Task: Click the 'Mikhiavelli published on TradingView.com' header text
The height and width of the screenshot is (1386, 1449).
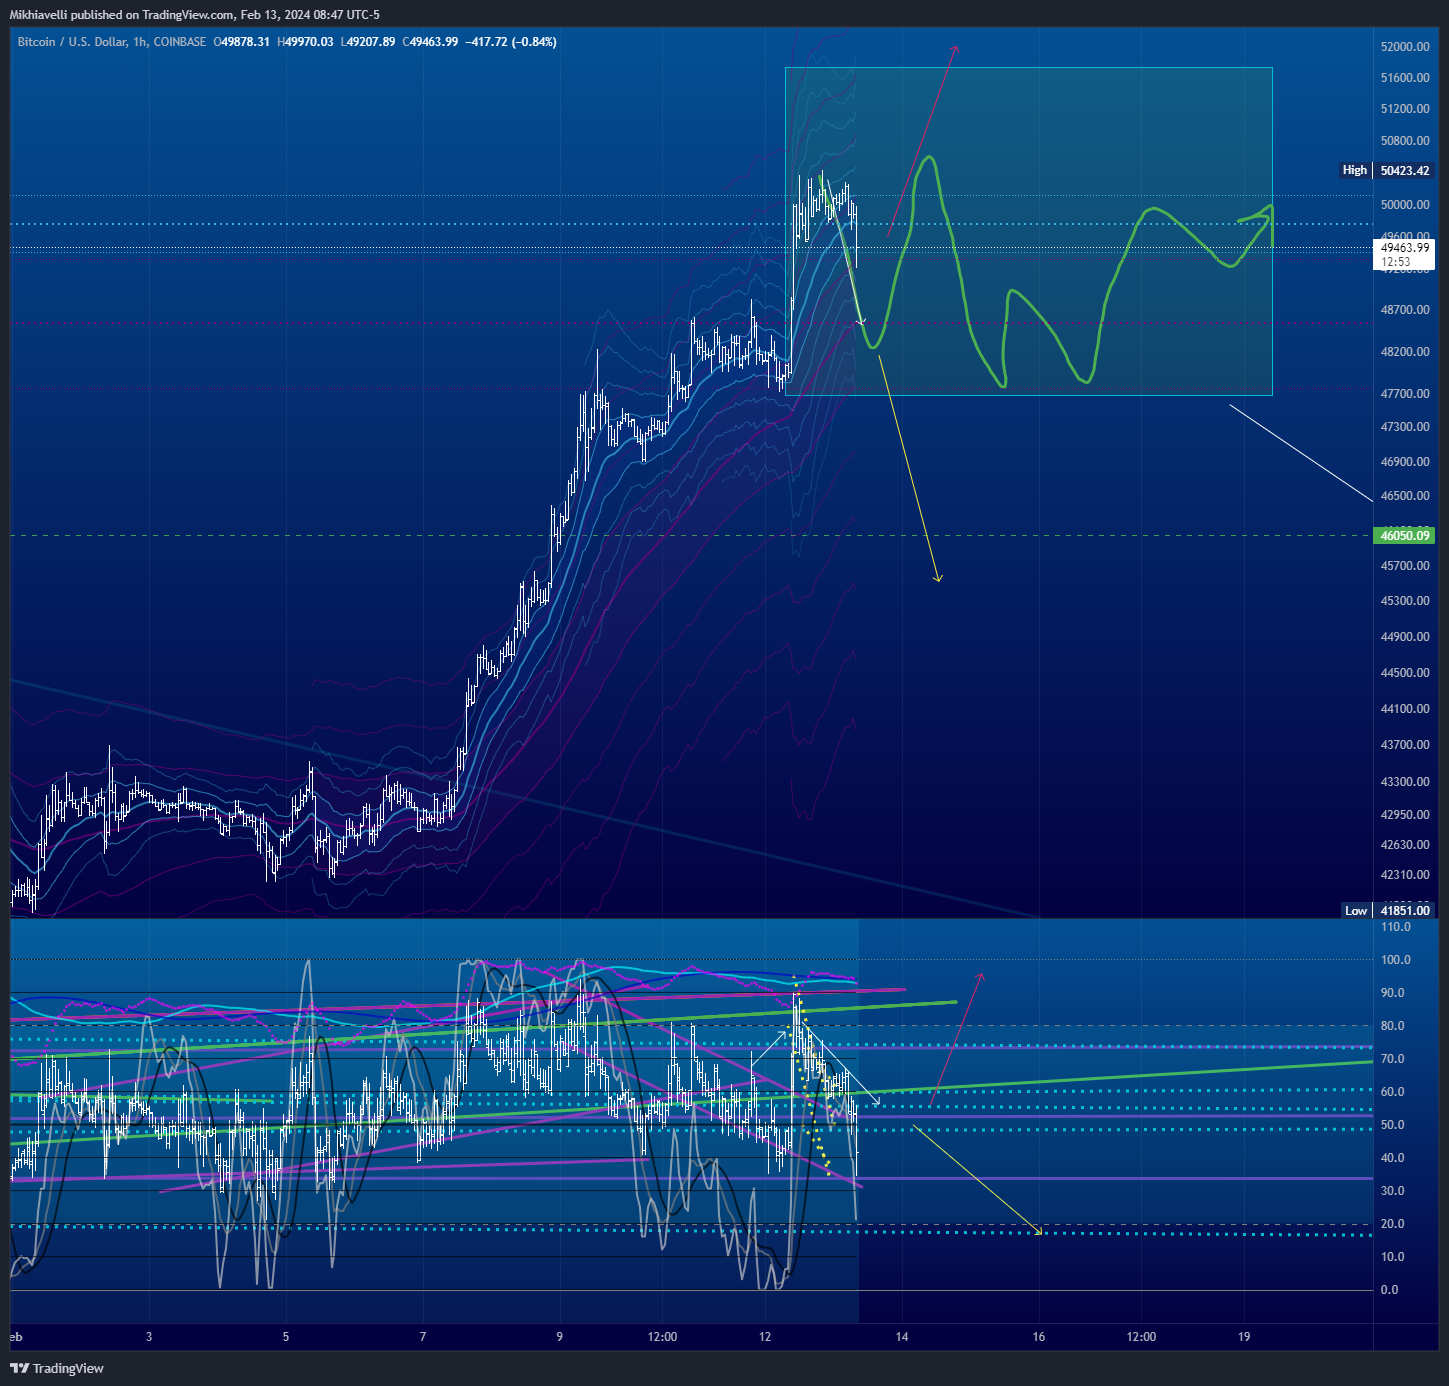Action: [123, 15]
